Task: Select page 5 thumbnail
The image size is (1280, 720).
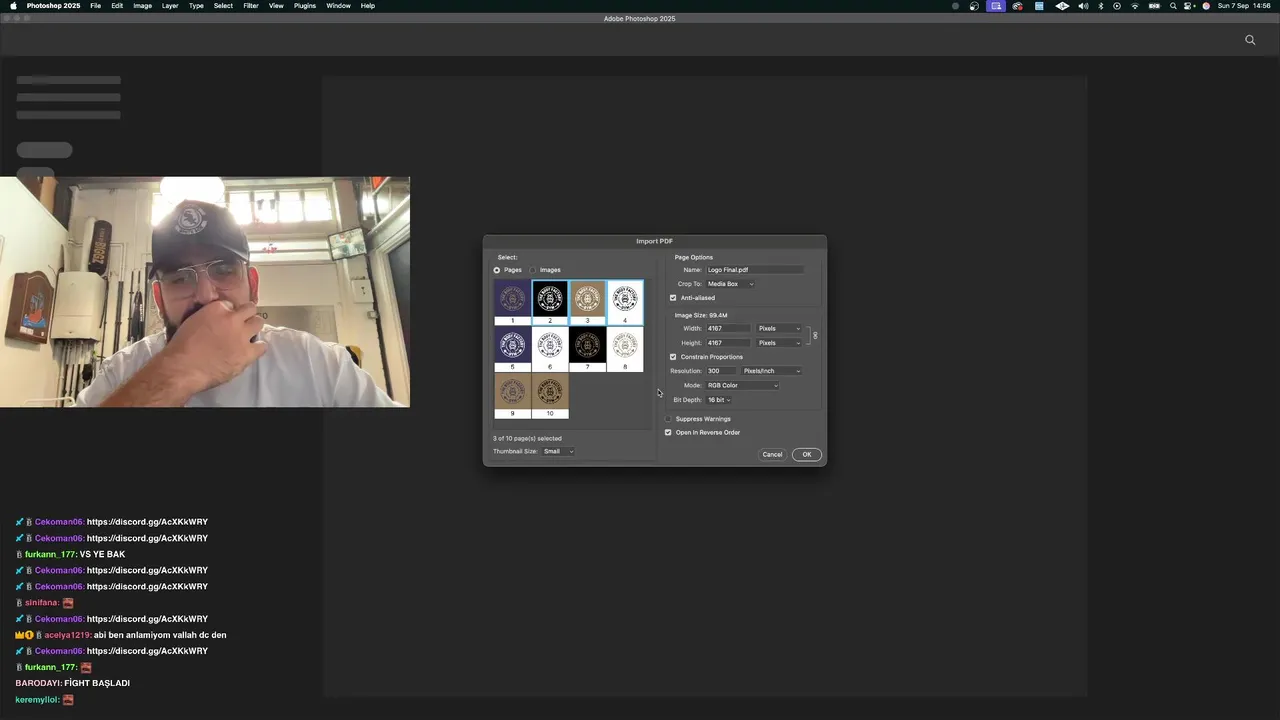Action: pos(512,349)
